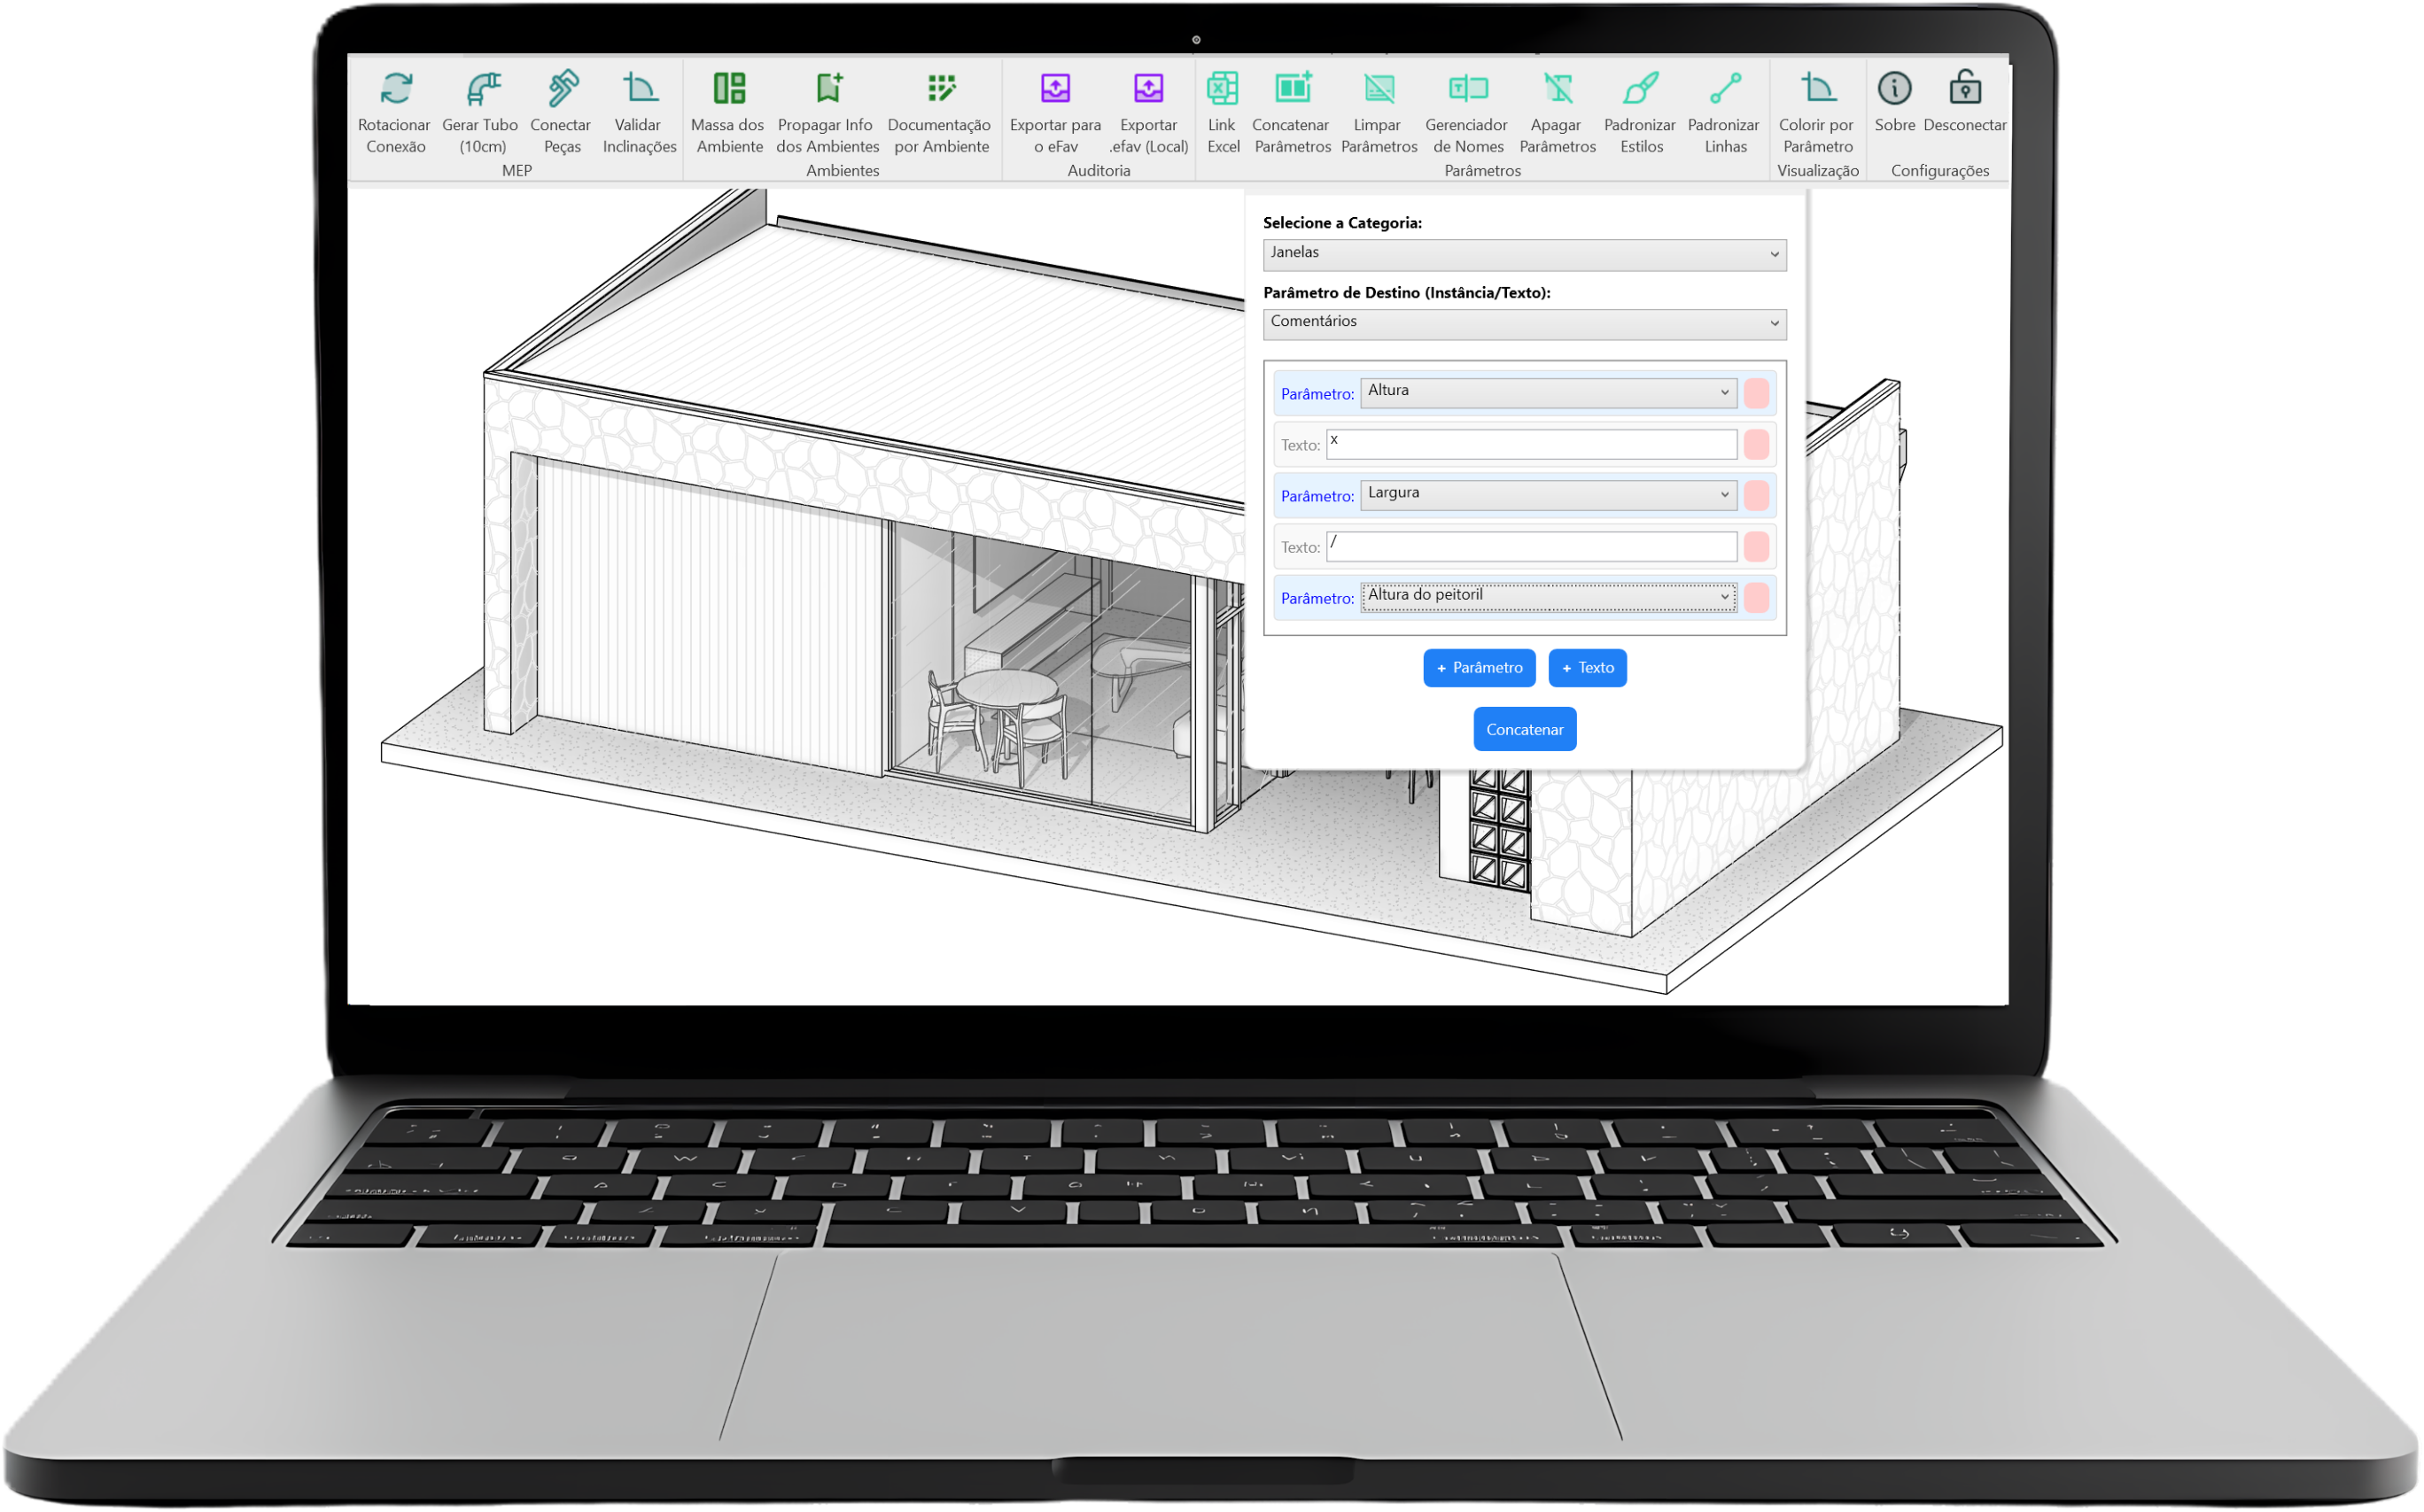Remove the x text row
This screenshot has height=1512, width=2424.
(1758, 445)
